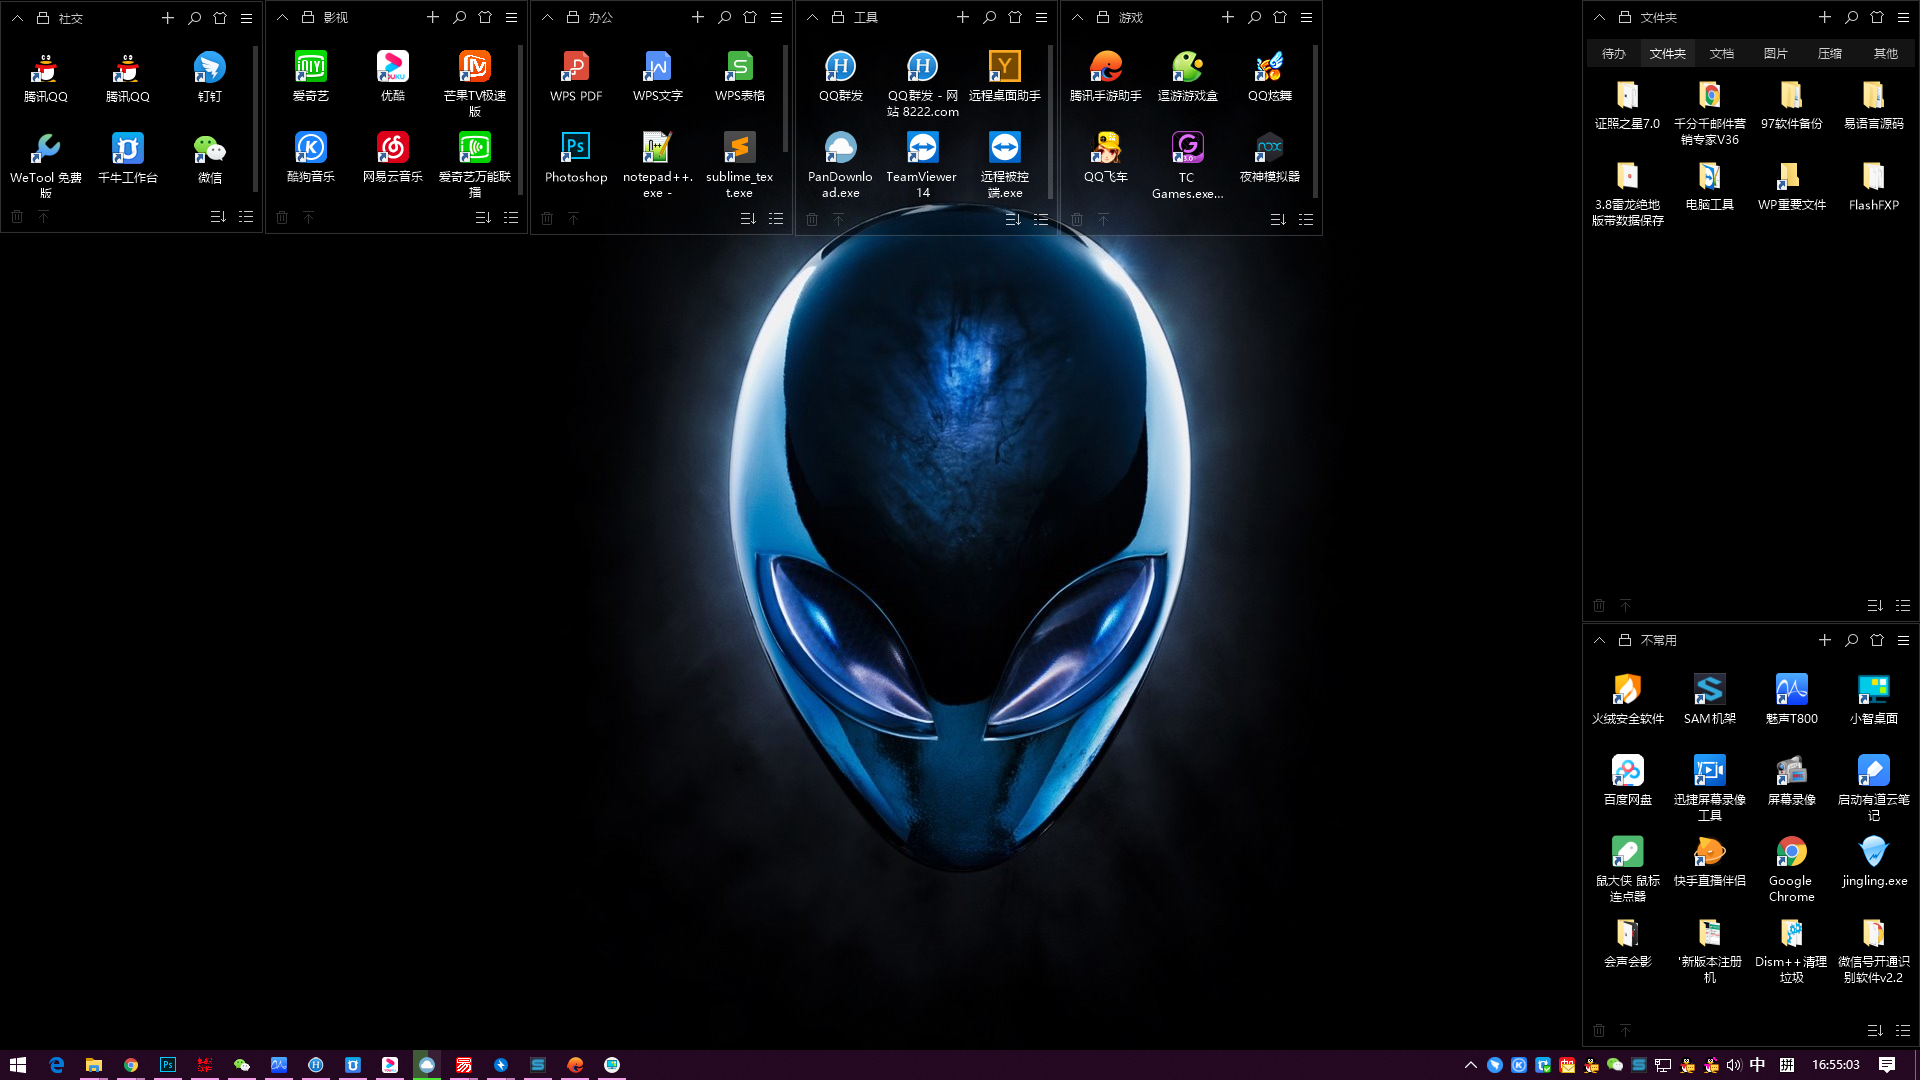Switch 不常用 group to list view
This screenshot has width=1920, height=1080.
[x=1903, y=1030]
